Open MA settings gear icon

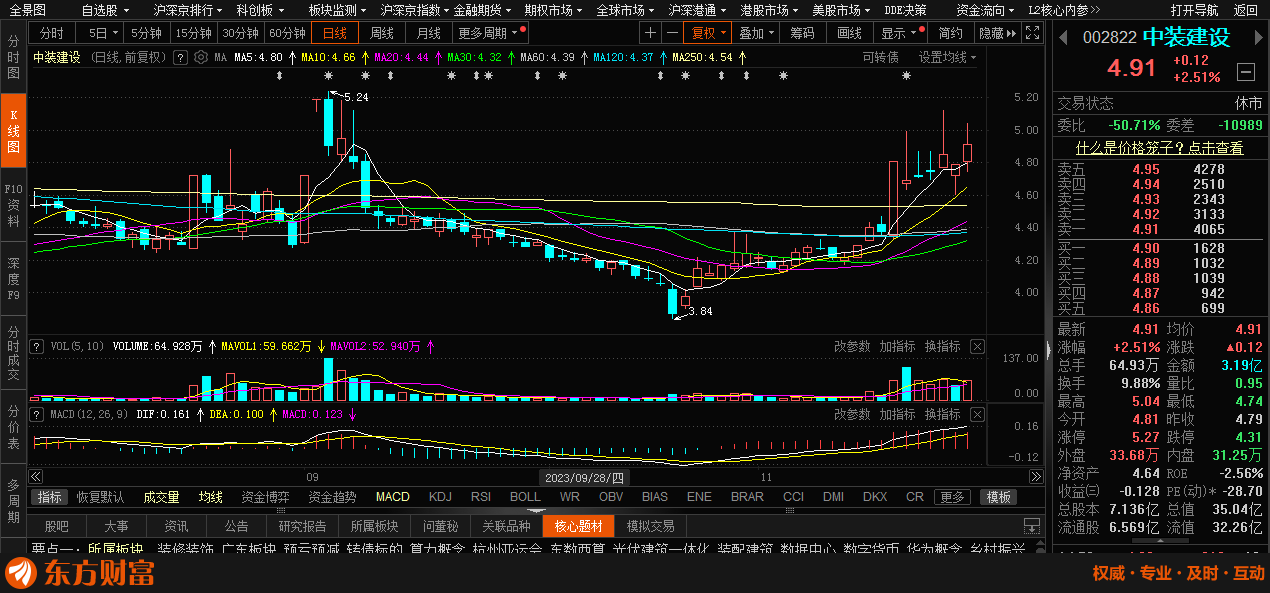[x=202, y=57]
